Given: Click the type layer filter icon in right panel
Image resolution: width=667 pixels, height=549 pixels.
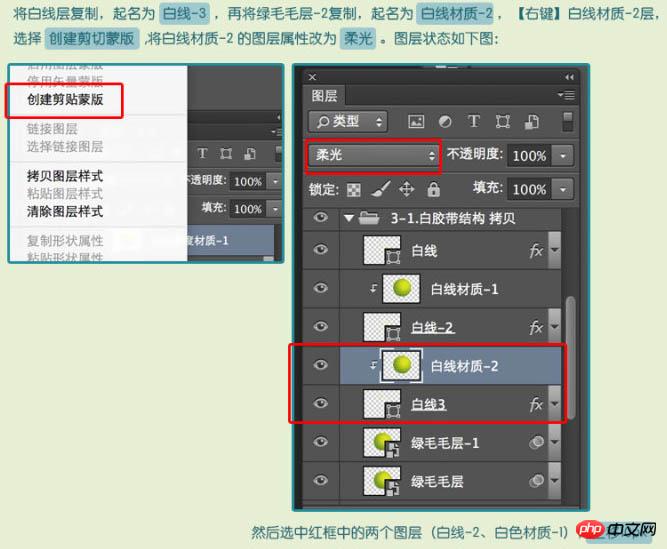Looking at the screenshot, I should [473, 121].
